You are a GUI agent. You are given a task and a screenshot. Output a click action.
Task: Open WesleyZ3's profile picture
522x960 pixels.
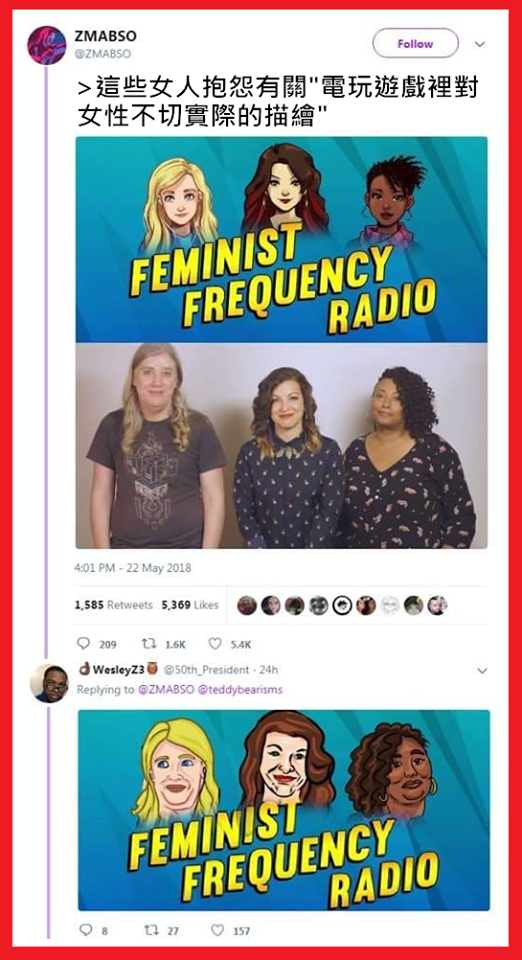click(49, 683)
